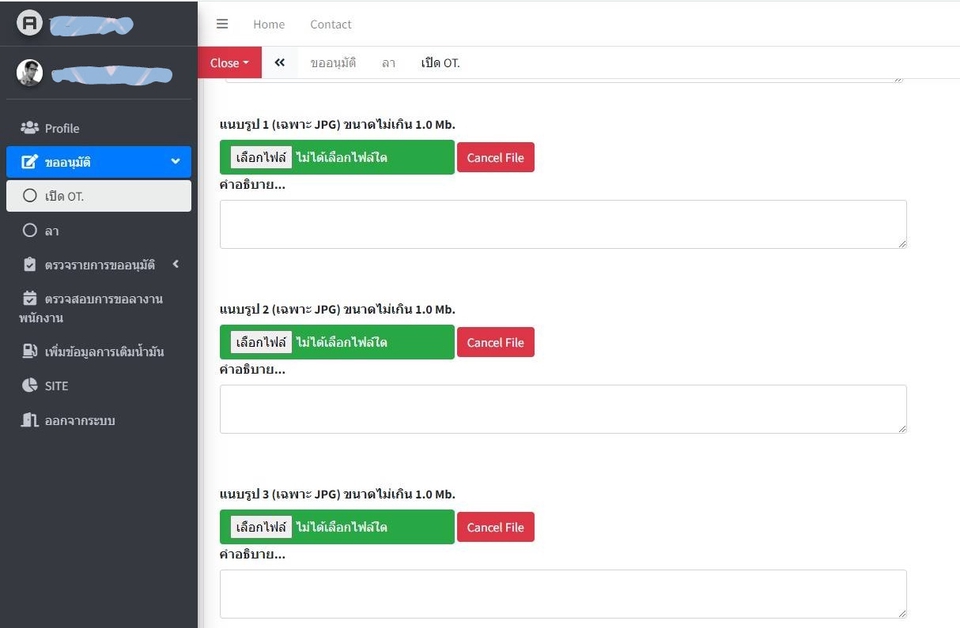Click the ค่าอธิบาย text area under แนบรูป 3
This screenshot has width=960, height=628.
tap(562, 593)
